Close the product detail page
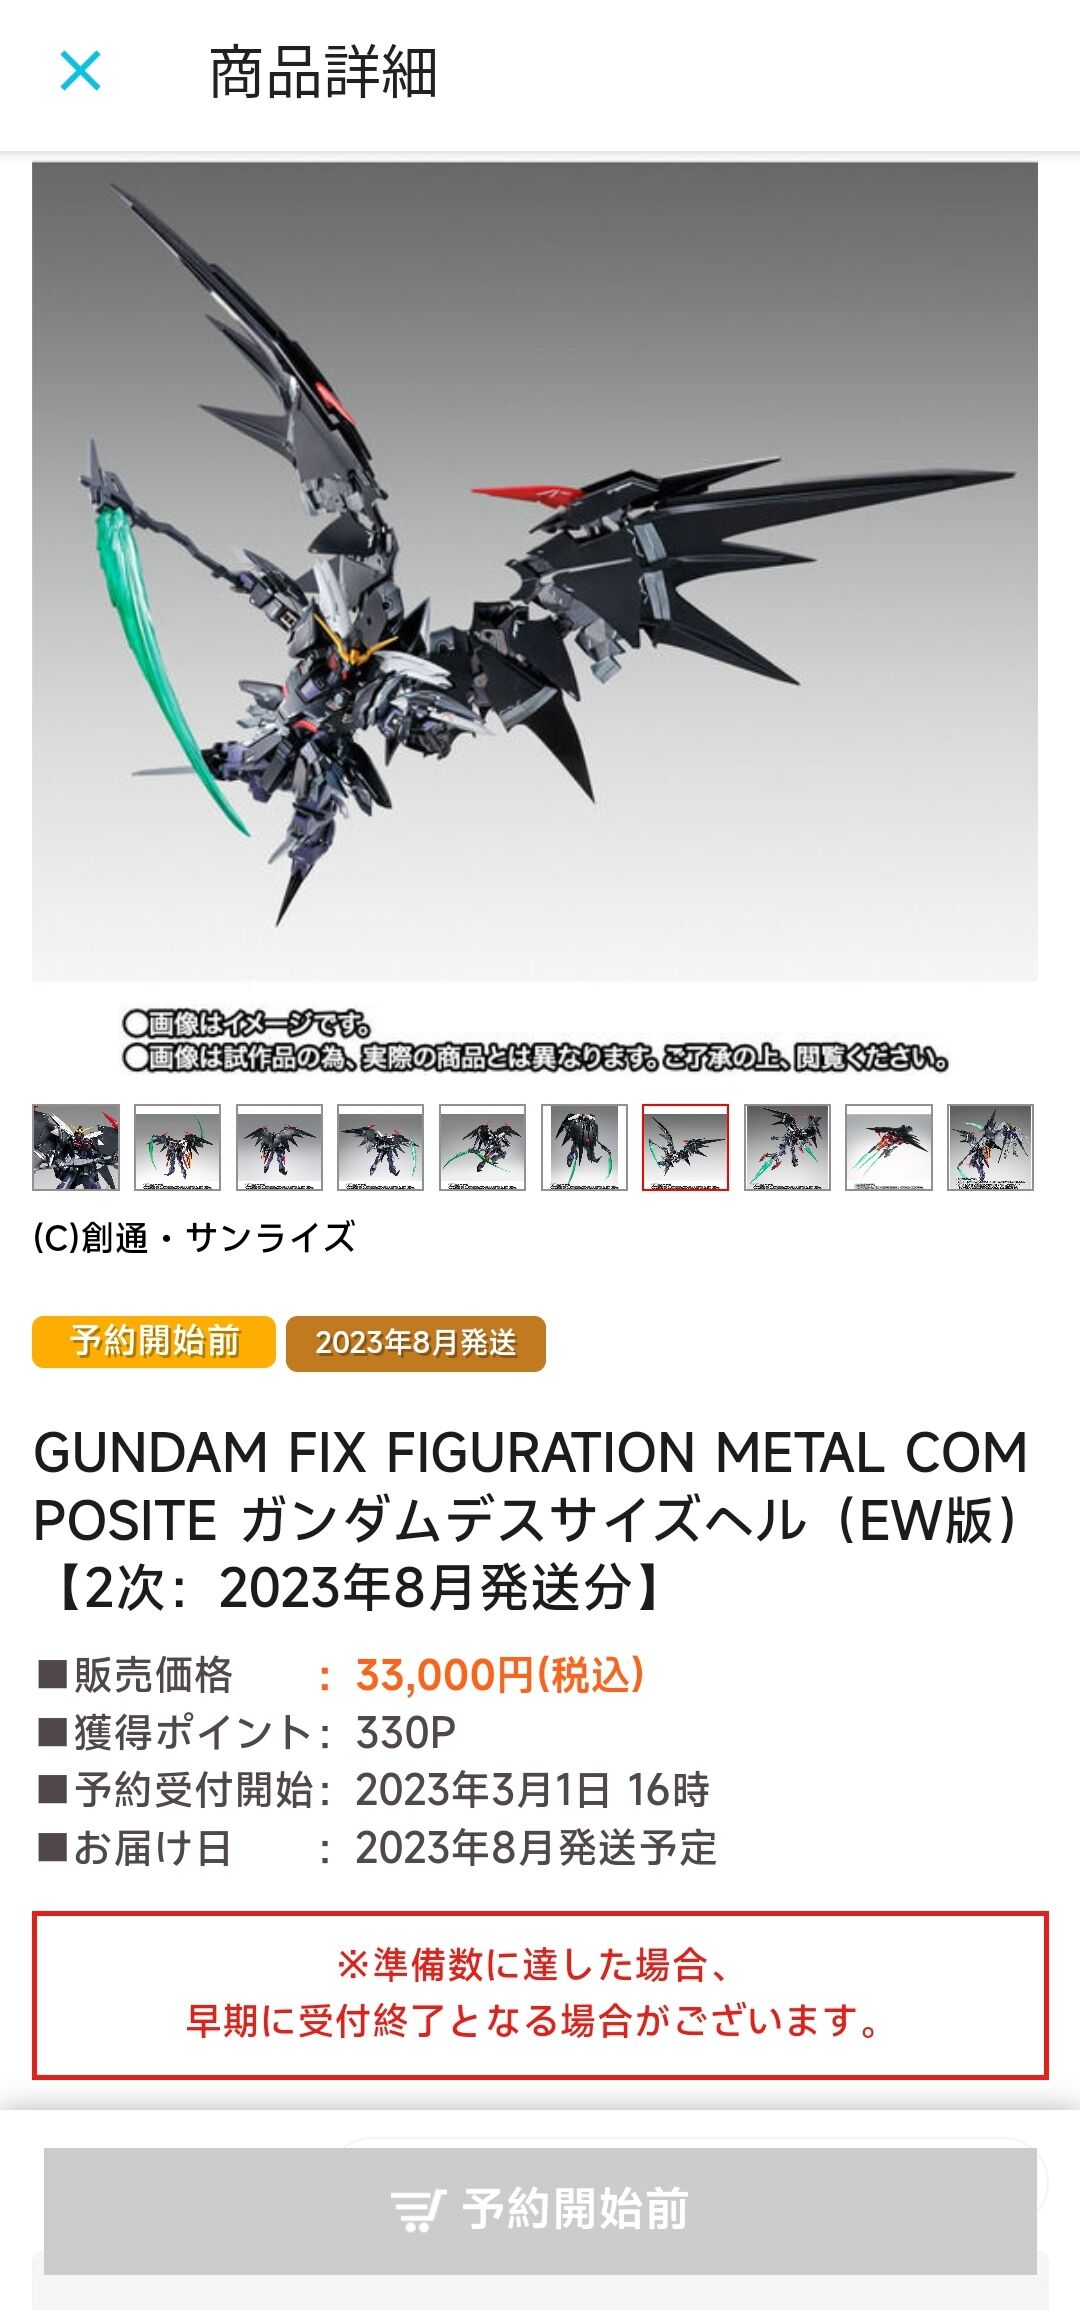Viewport: 1080px width, 2310px height. [80, 71]
